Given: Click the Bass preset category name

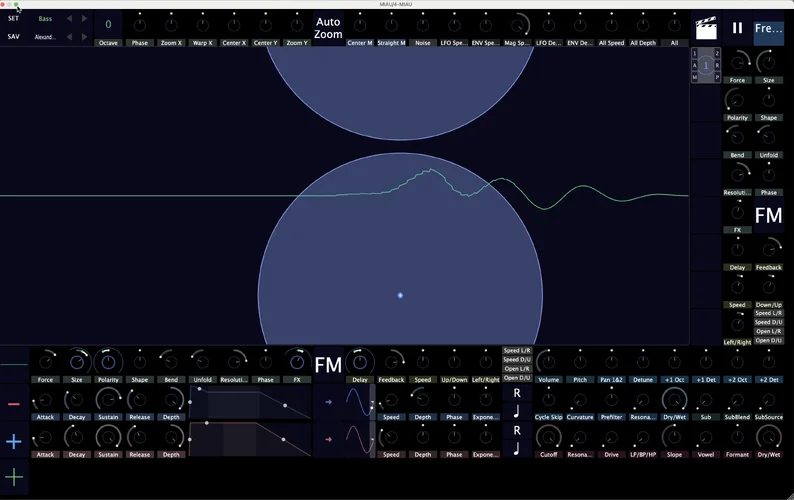Looking at the screenshot, I should pyautogui.click(x=45, y=19).
